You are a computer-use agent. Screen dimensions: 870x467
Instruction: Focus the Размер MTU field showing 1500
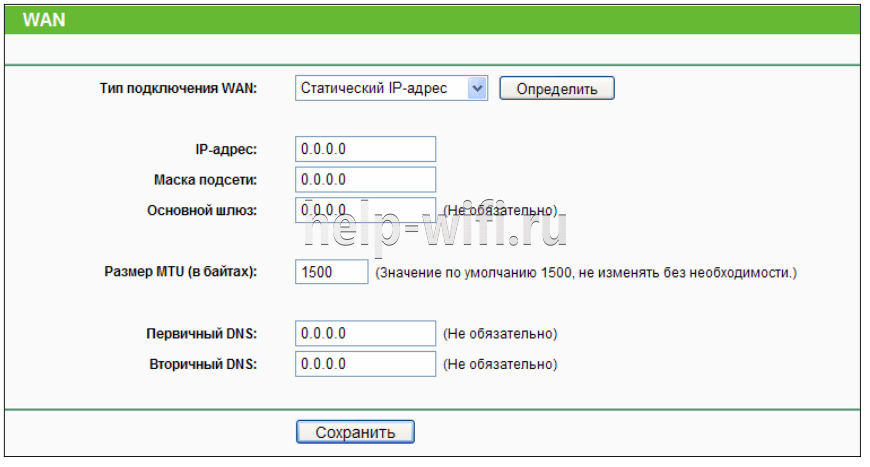pos(332,272)
